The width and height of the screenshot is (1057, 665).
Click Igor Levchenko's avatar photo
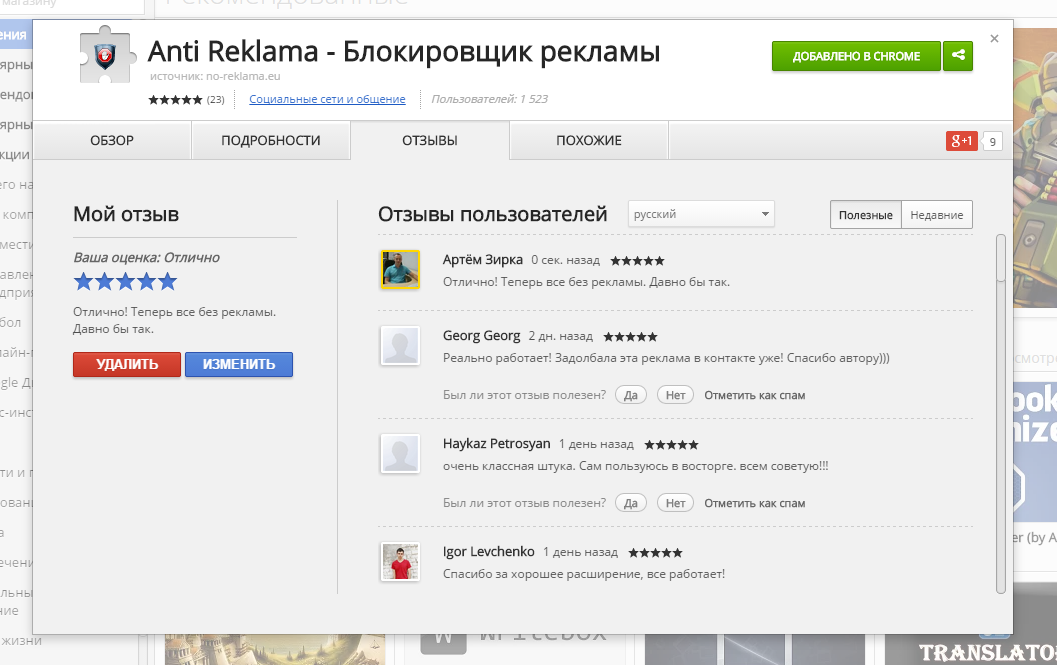point(400,561)
